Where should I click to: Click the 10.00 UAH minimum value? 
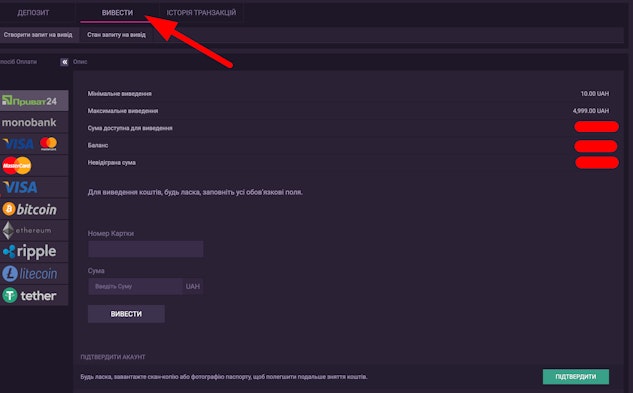(x=595, y=94)
